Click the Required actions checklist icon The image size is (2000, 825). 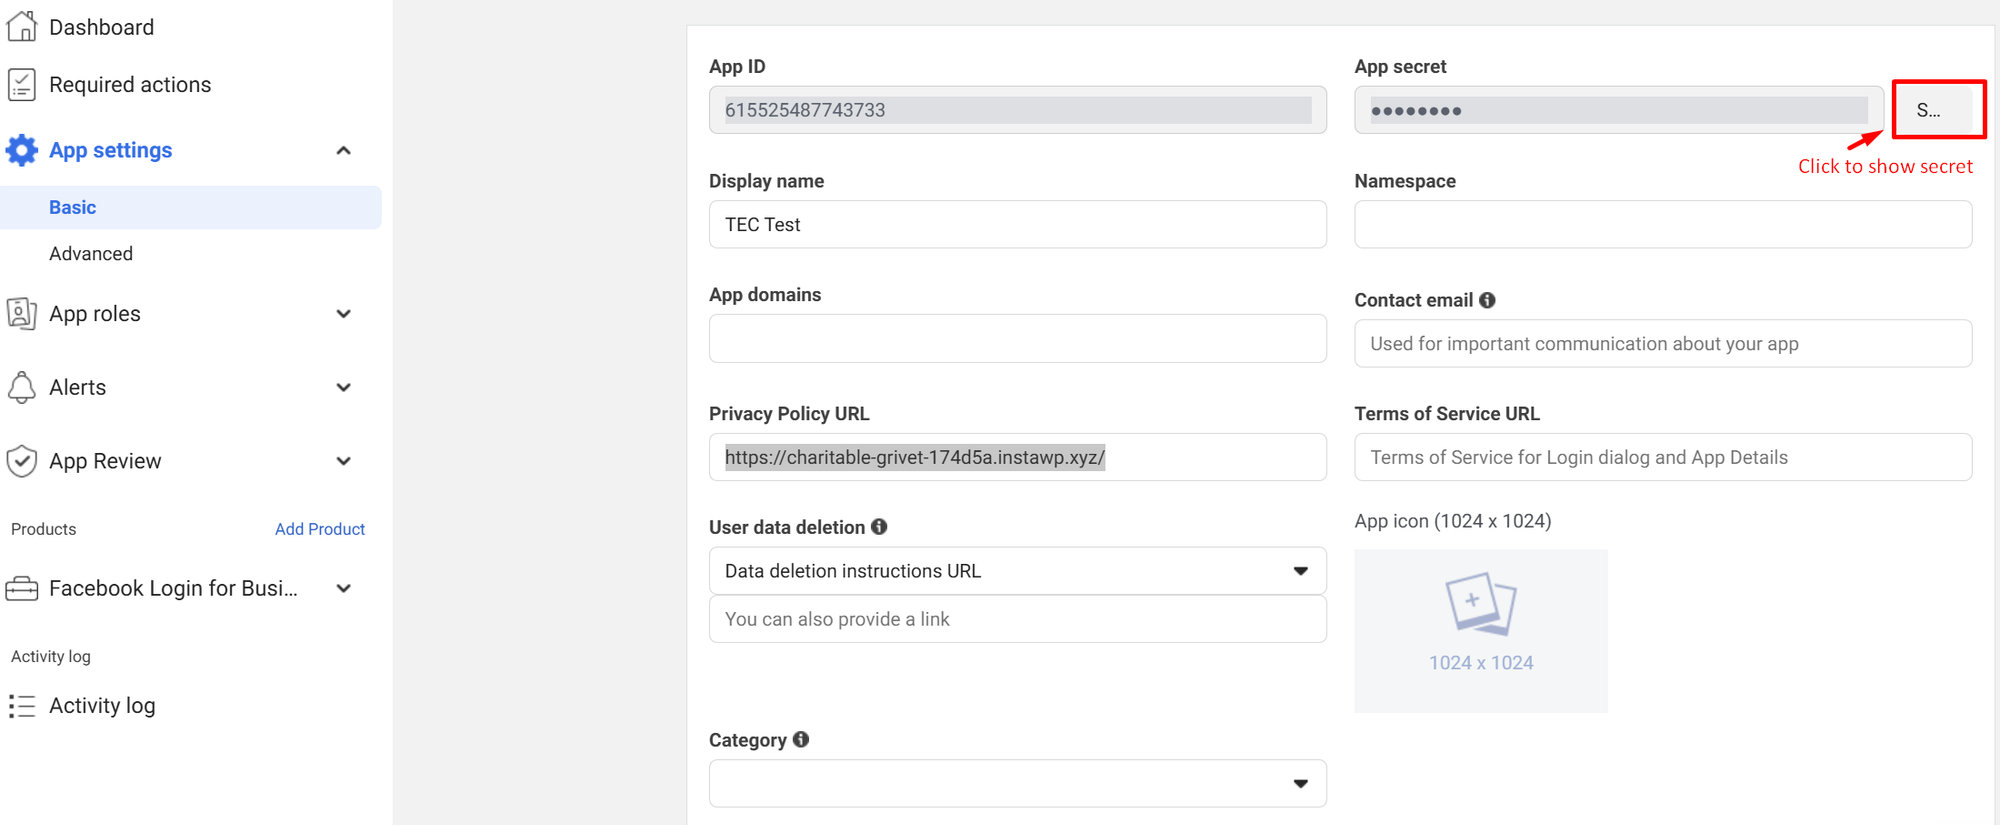click(22, 85)
